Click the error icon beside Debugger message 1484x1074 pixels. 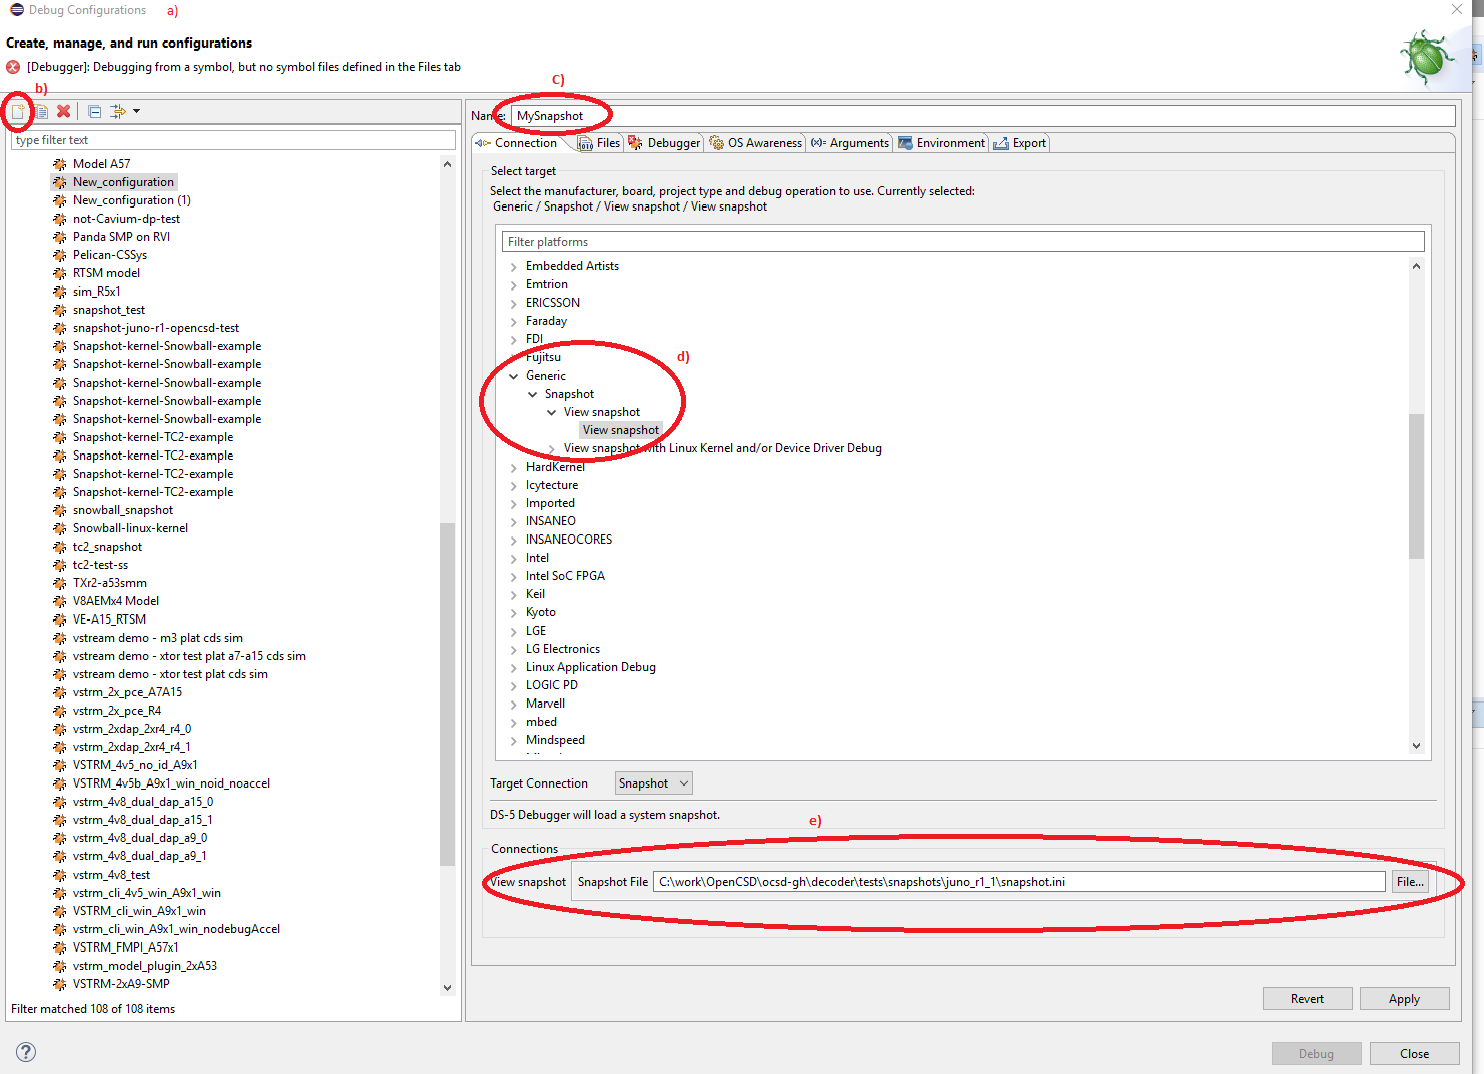(13, 67)
